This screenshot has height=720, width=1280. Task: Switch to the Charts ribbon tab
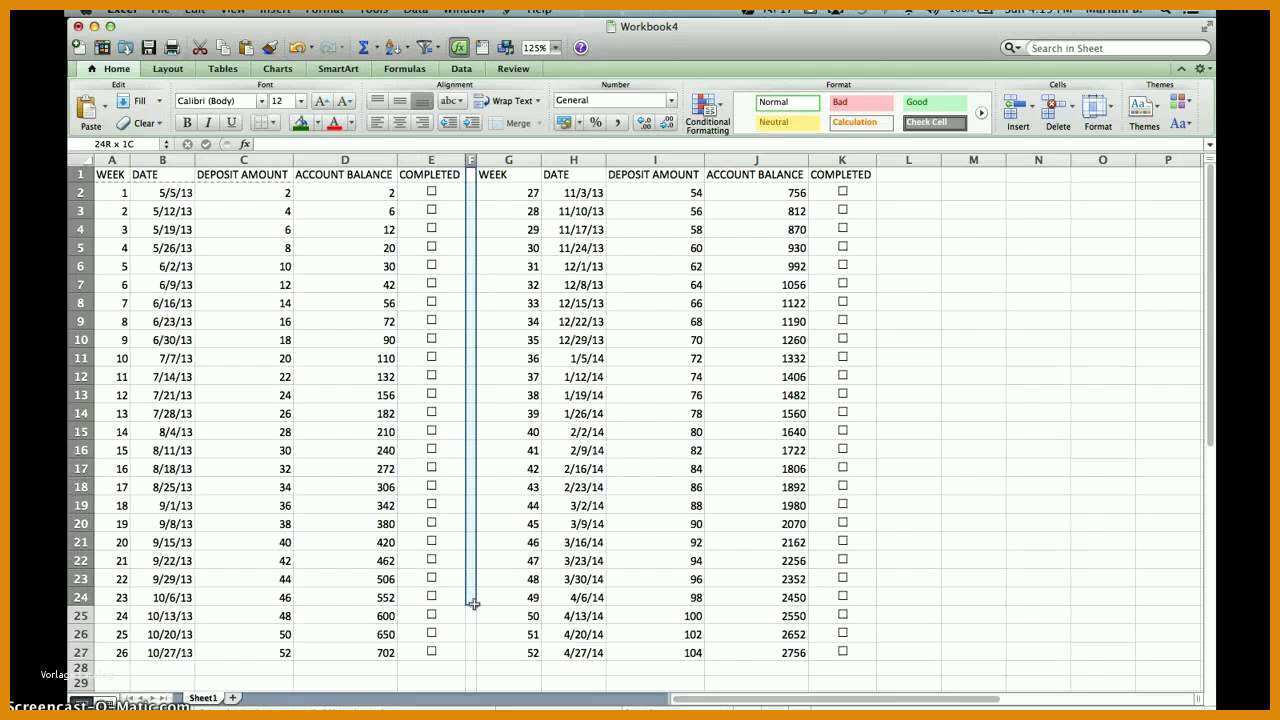click(278, 69)
